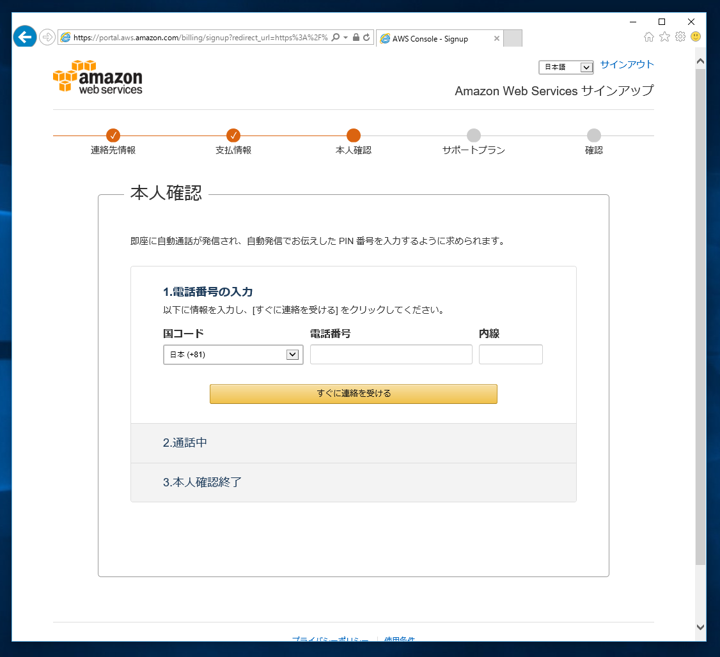Open the 国コード country dropdown
This screenshot has height=657, width=720.
click(233, 355)
